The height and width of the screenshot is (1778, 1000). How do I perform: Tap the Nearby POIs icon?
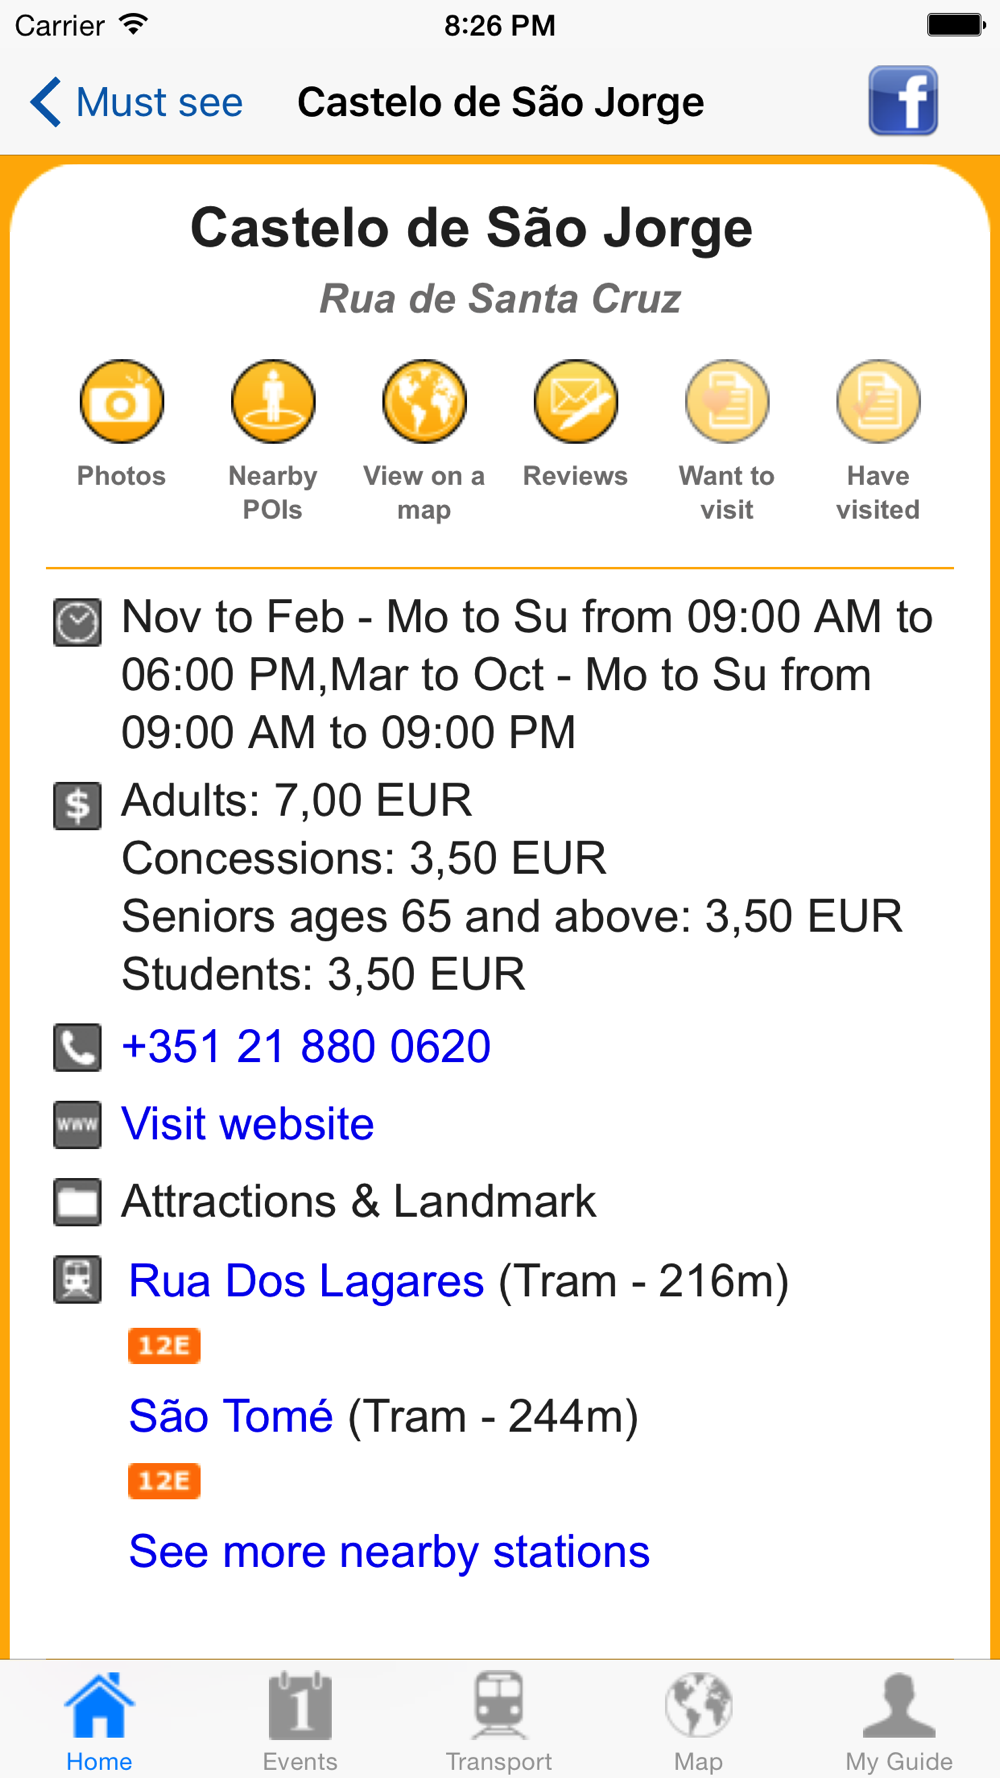pos(273,402)
